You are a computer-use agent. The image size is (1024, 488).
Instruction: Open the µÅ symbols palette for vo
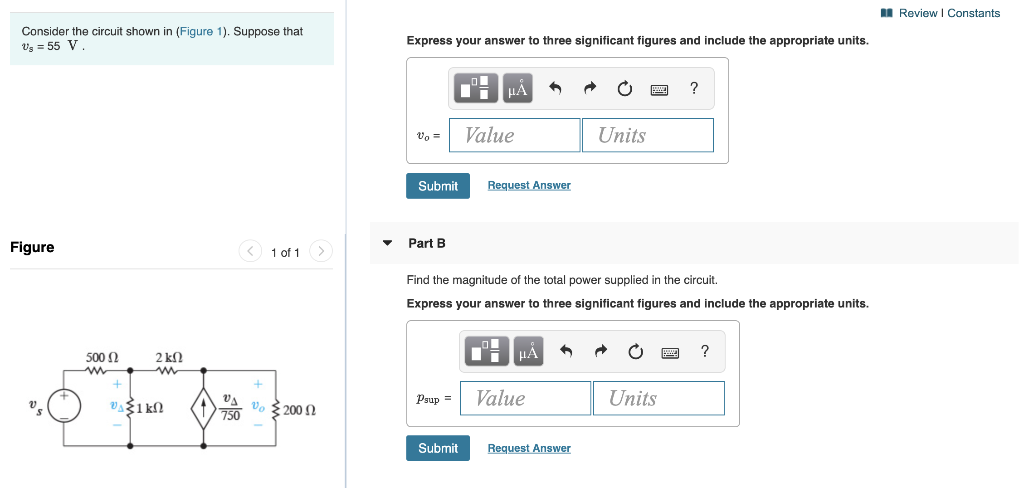[x=517, y=88]
